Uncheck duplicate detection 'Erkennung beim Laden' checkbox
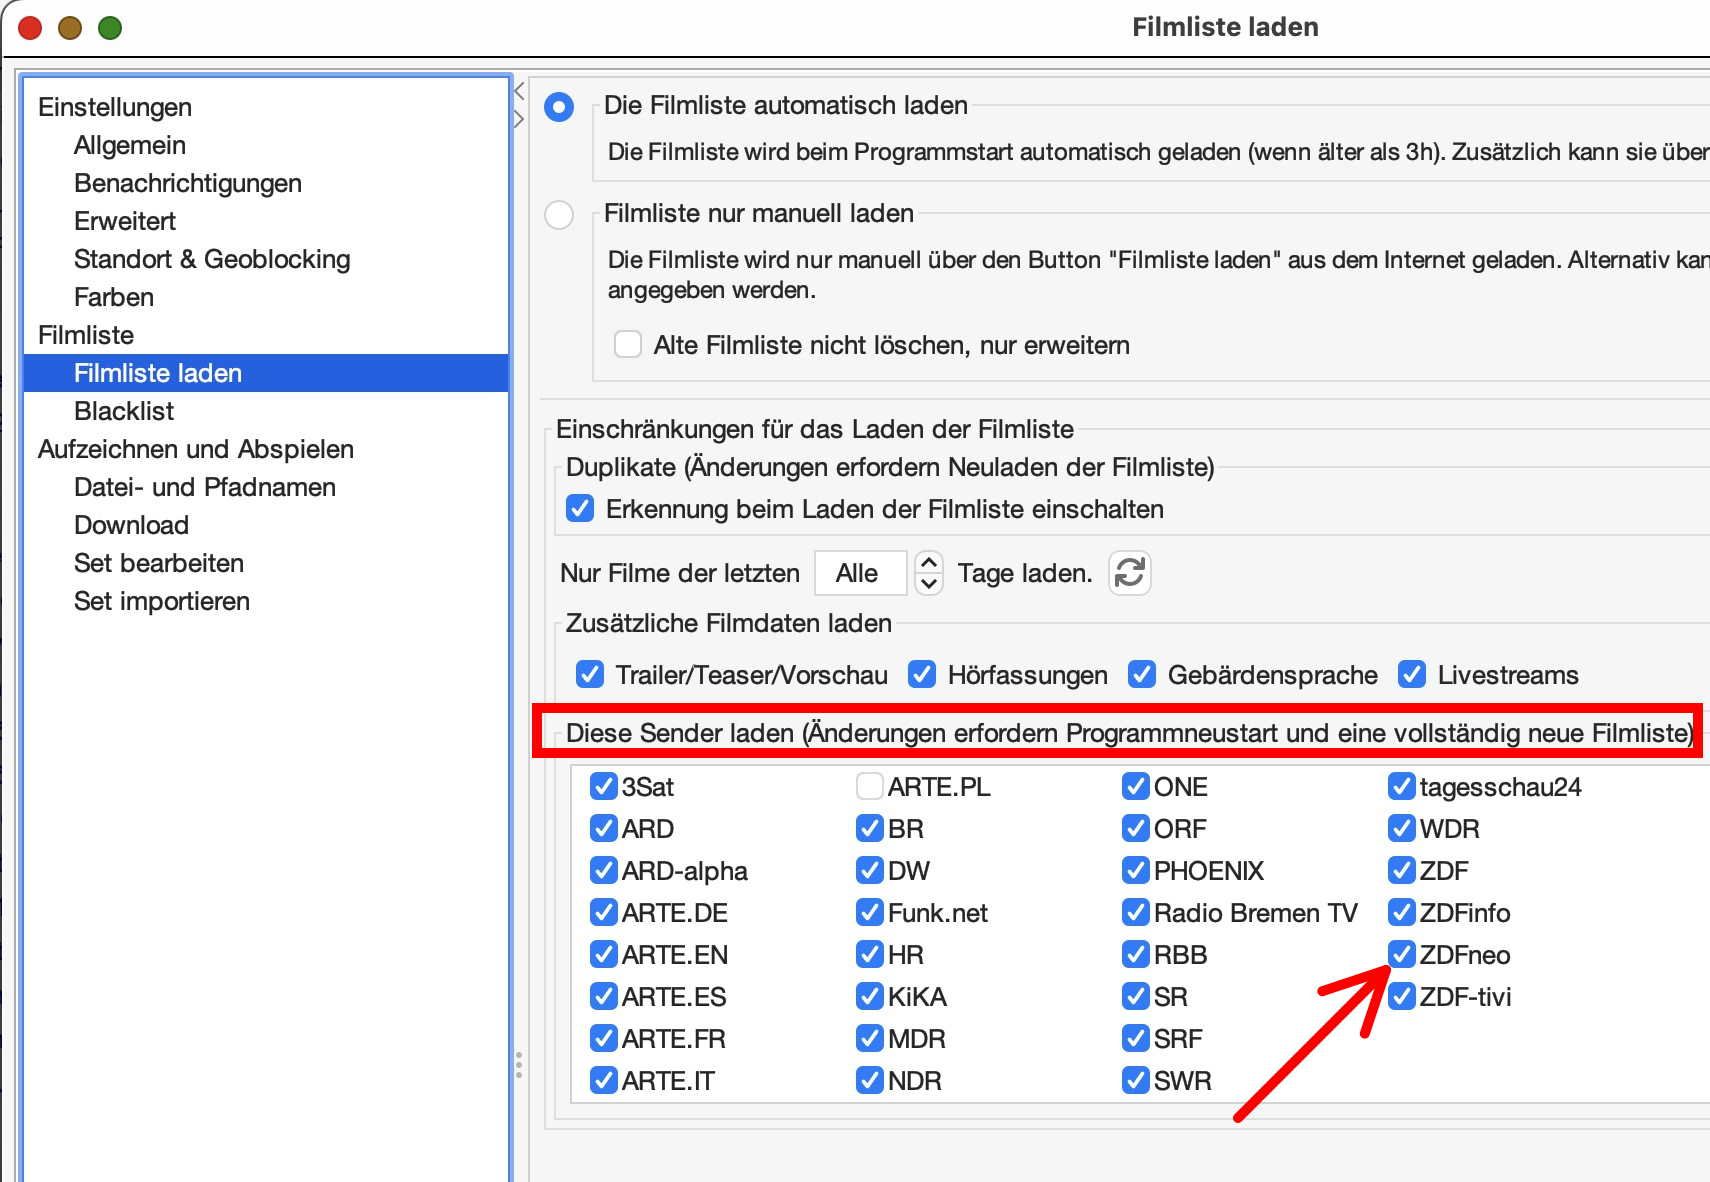The height and width of the screenshot is (1182, 1710). click(x=580, y=509)
